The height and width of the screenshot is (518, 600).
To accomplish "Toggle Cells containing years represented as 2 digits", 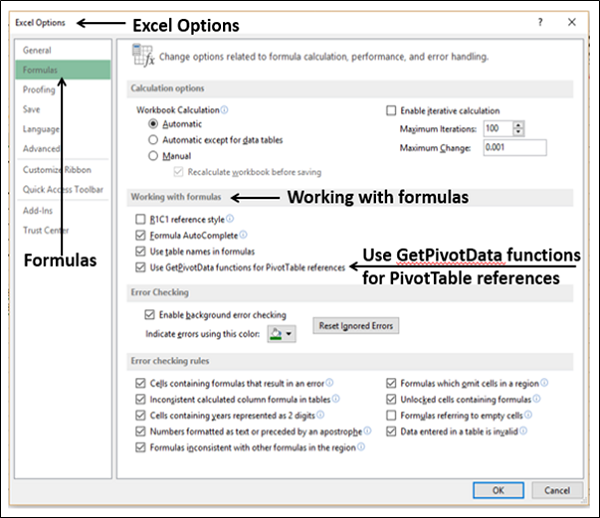I will [x=140, y=415].
